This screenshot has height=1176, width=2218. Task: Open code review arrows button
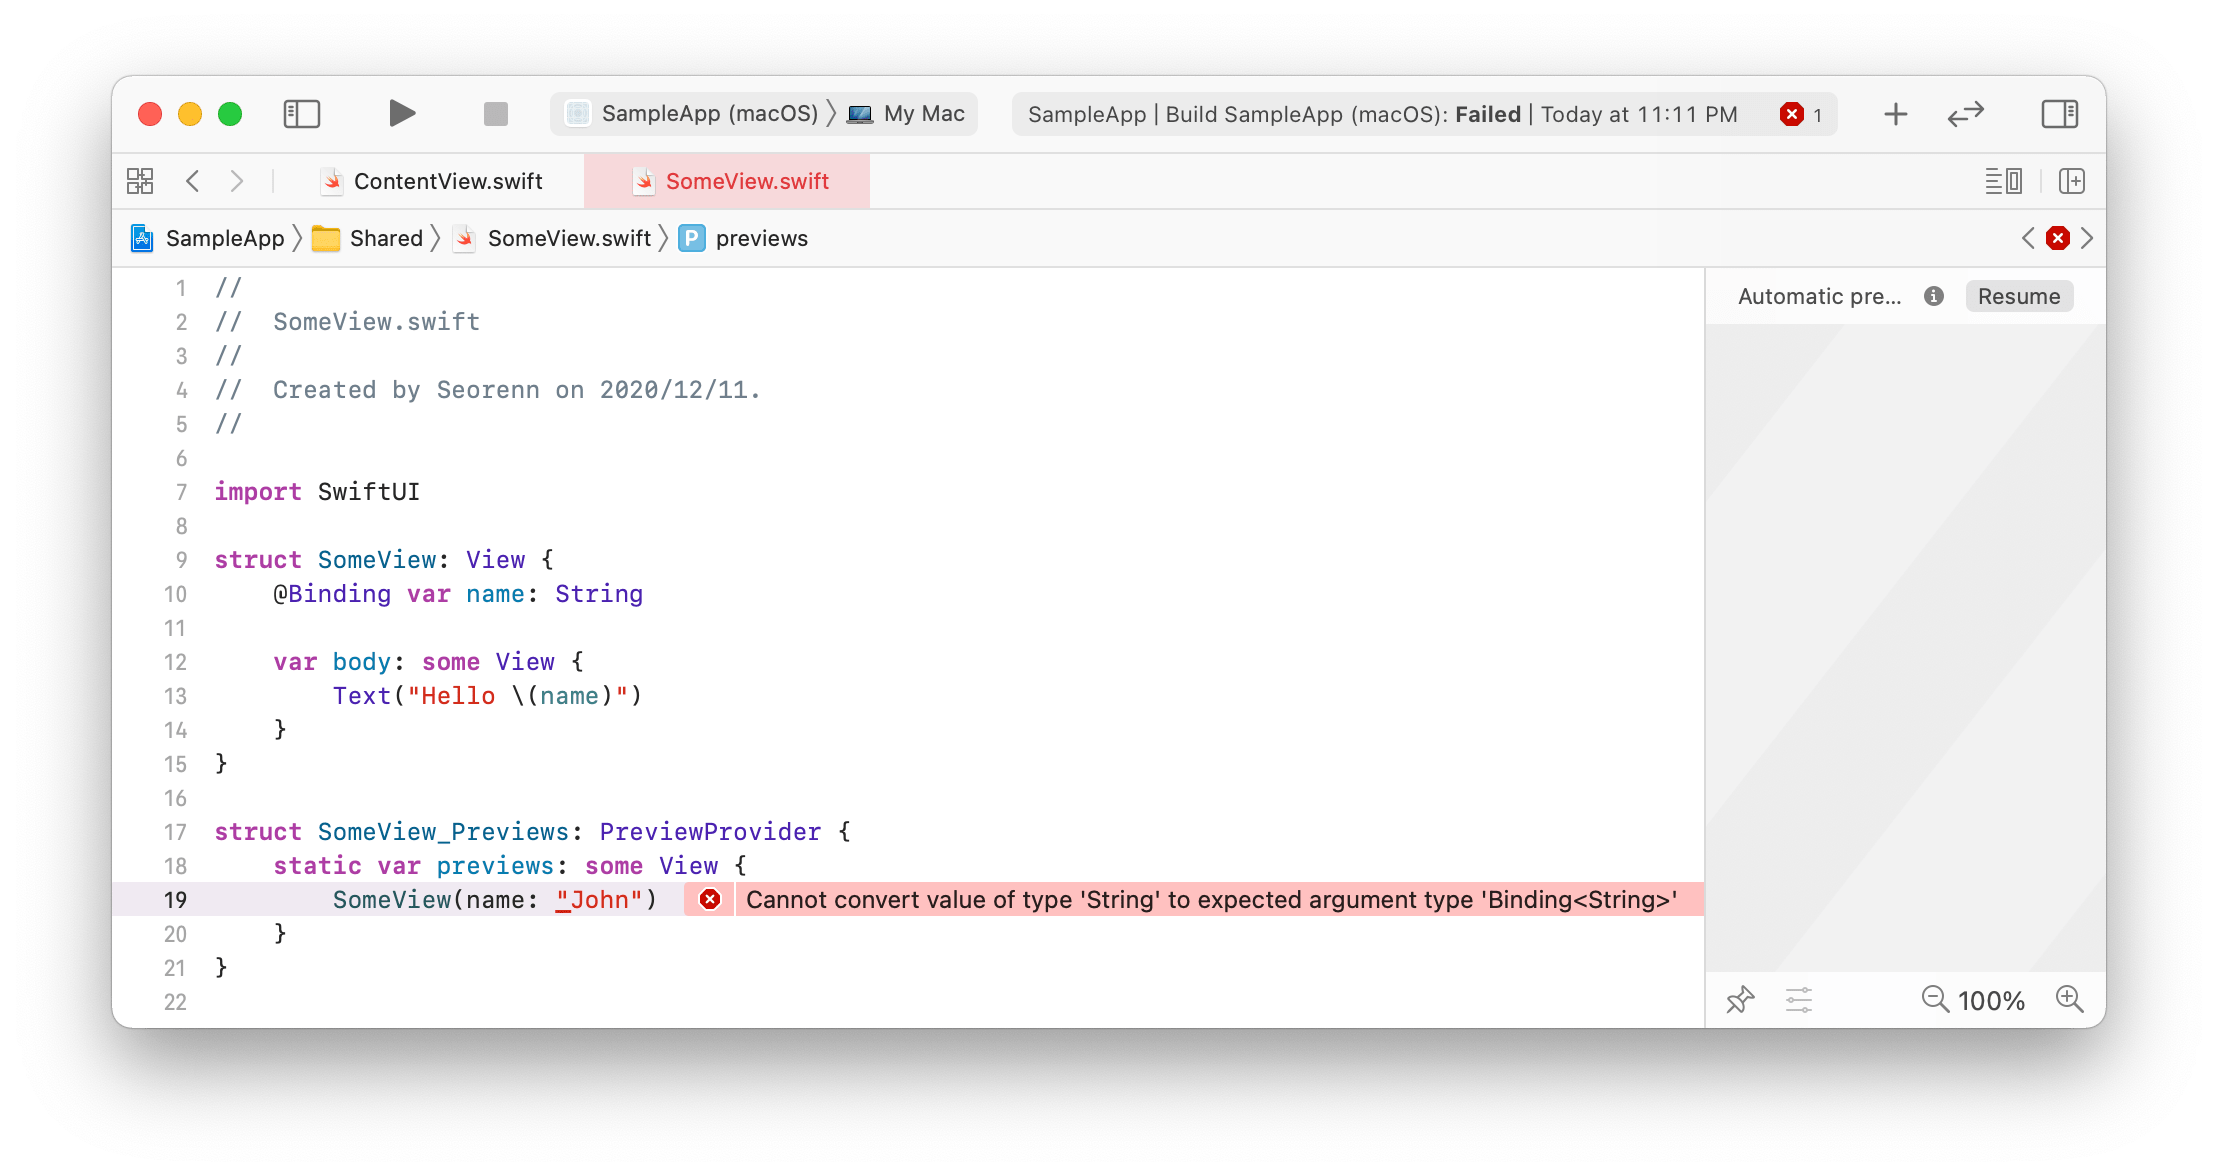(x=1965, y=114)
